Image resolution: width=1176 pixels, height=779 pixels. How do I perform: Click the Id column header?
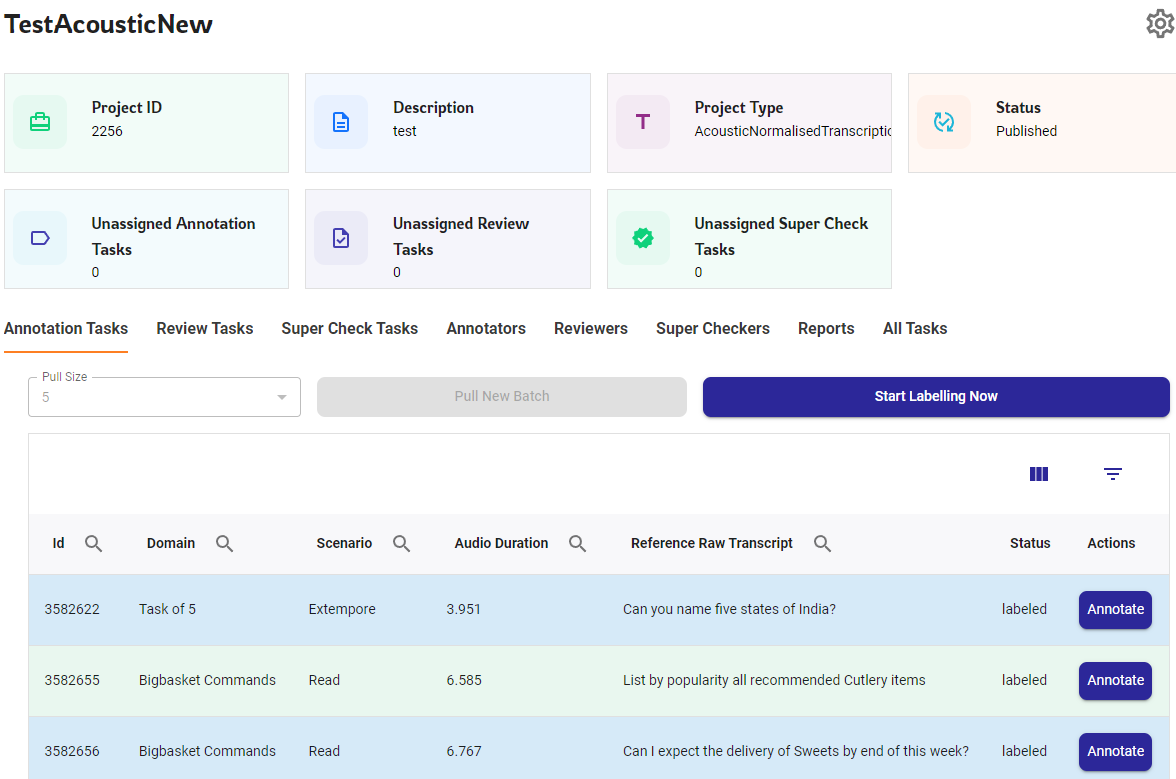(58, 544)
